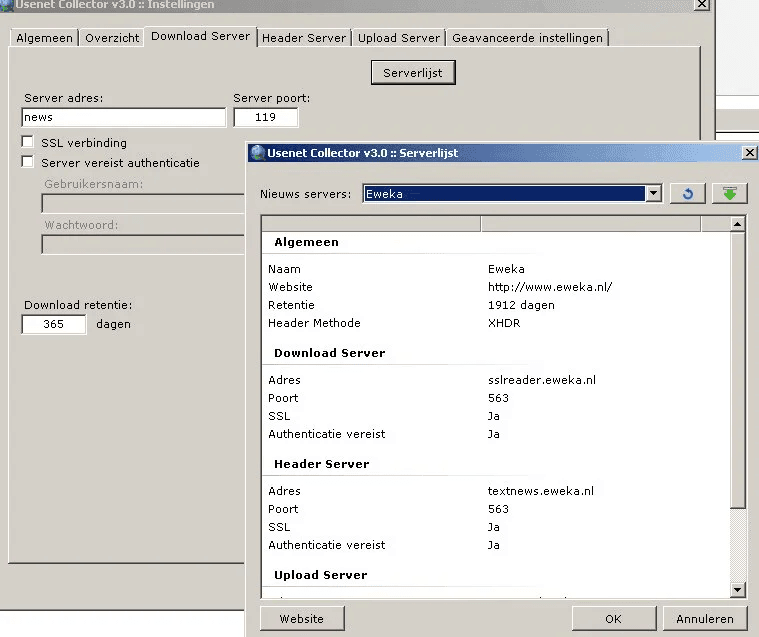This screenshot has width=759, height=637.
Task: Close the Serverlijst dialog
Action: (749, 153)
